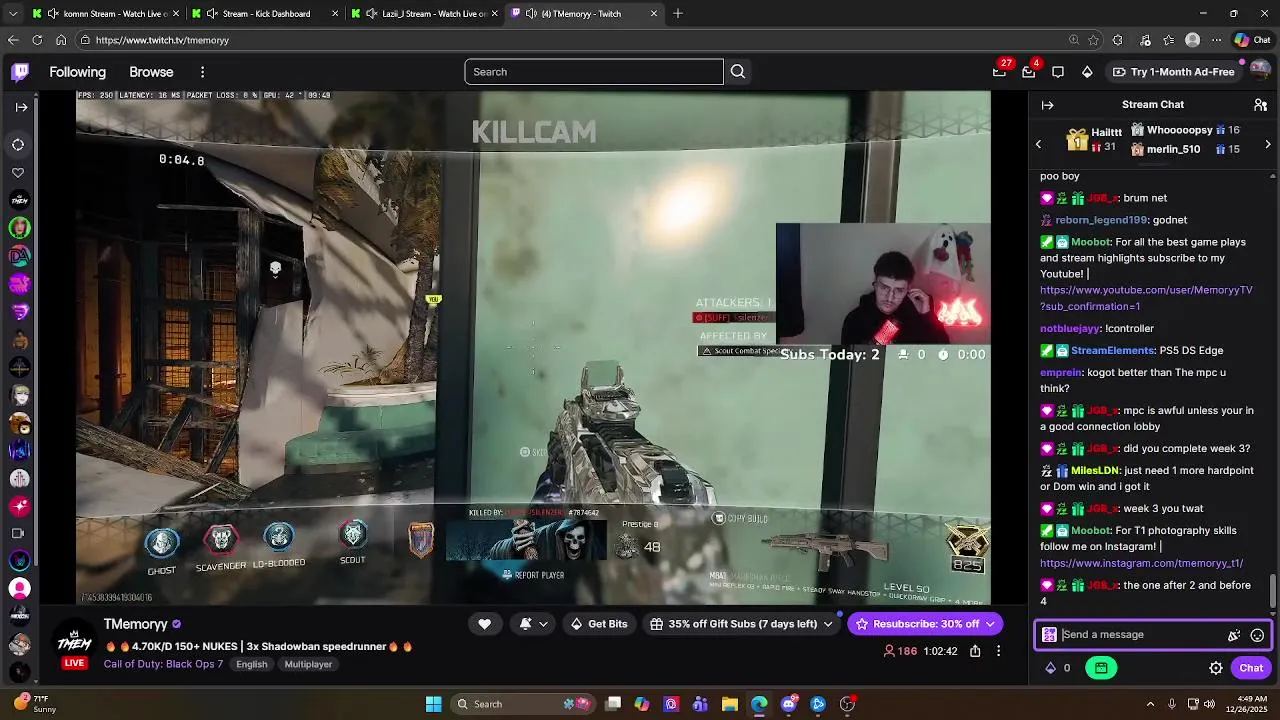
Task: Open Discord from the taskbar
Action: (x=789, y=704)
